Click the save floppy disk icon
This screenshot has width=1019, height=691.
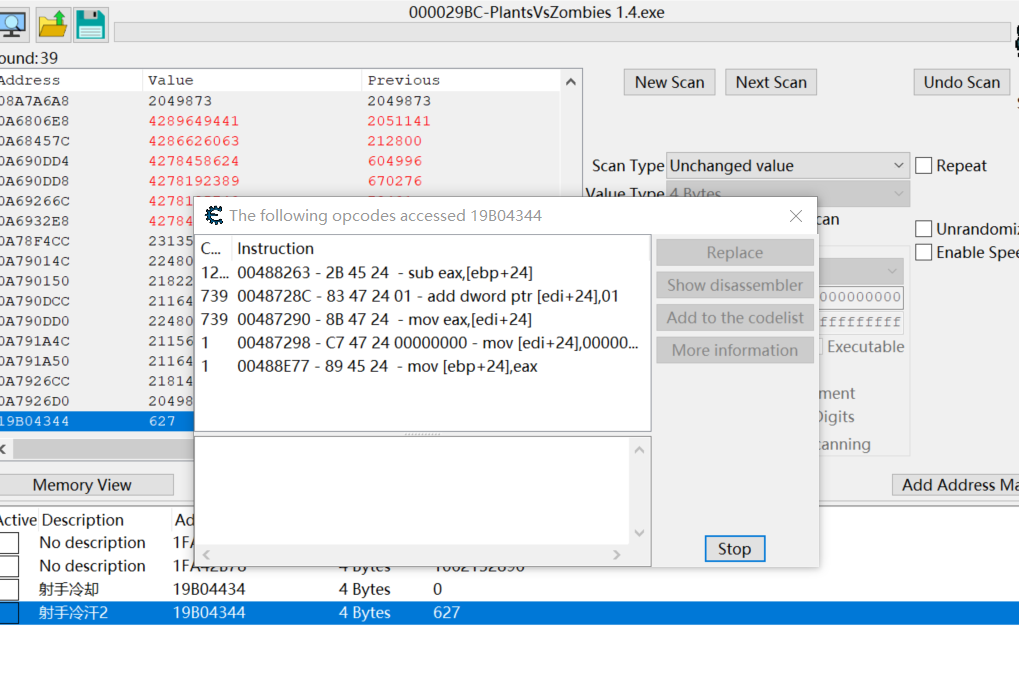(90, 25)
